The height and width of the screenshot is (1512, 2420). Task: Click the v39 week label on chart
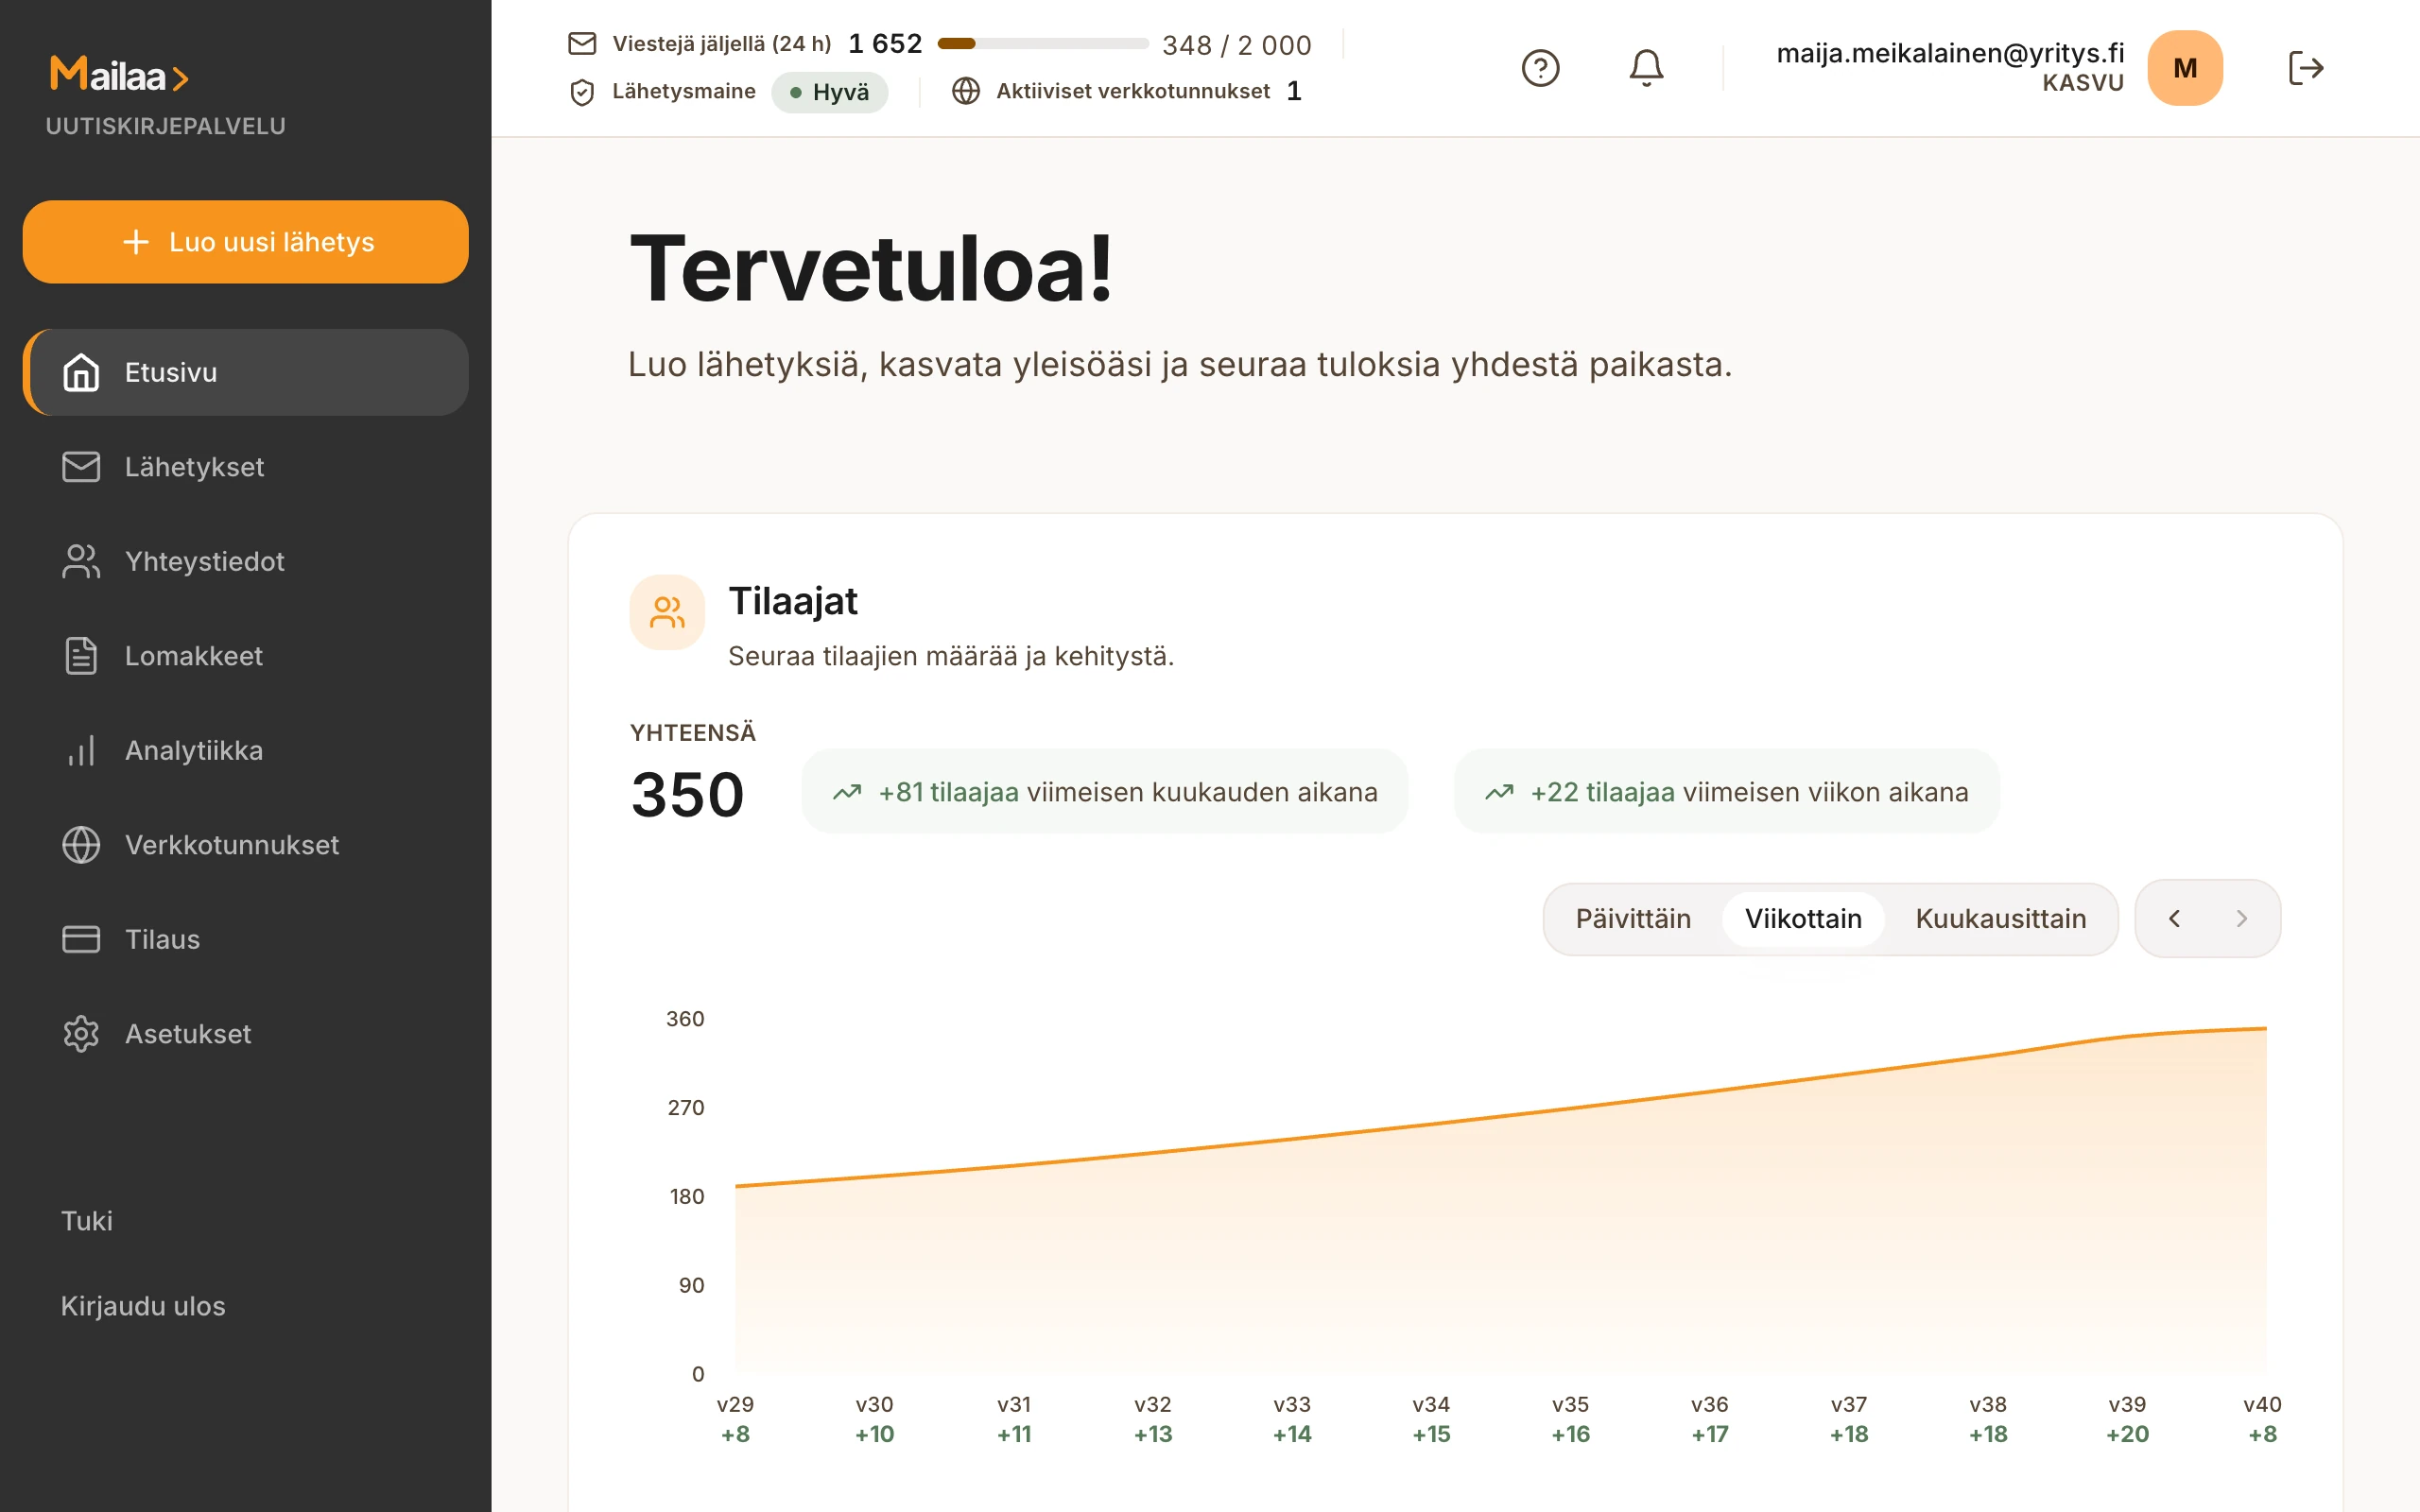(2127, 1404)
